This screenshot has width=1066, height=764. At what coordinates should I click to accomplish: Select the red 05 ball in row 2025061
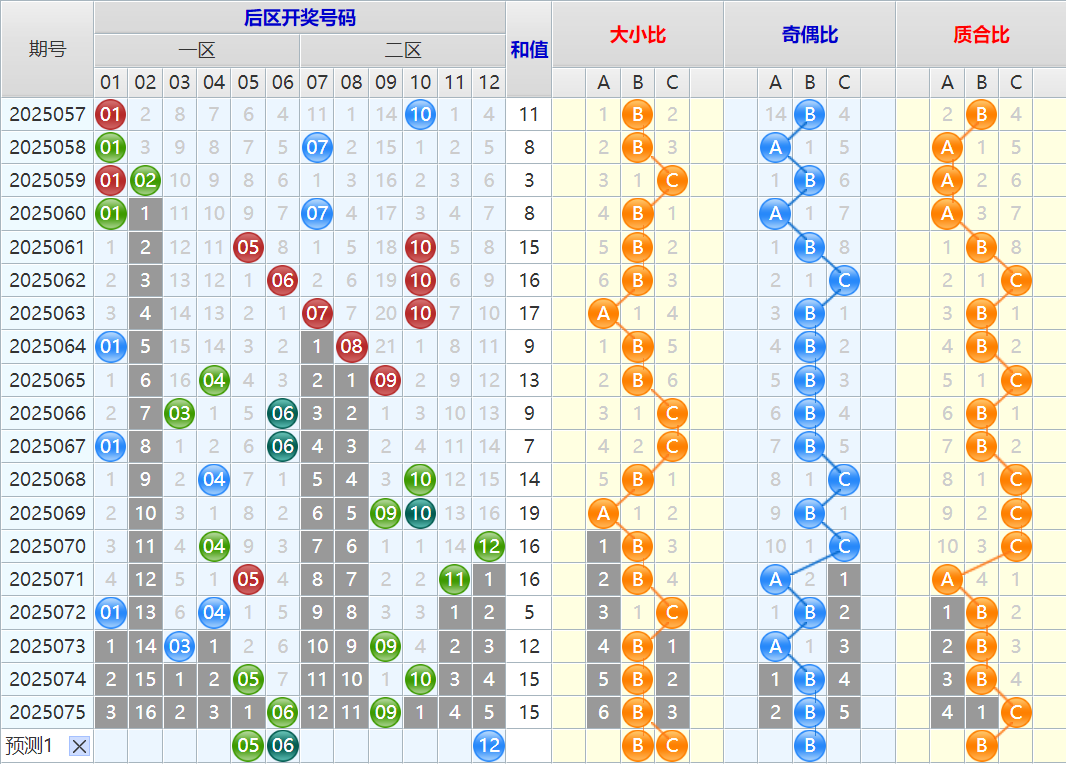[x=248, y=247]
